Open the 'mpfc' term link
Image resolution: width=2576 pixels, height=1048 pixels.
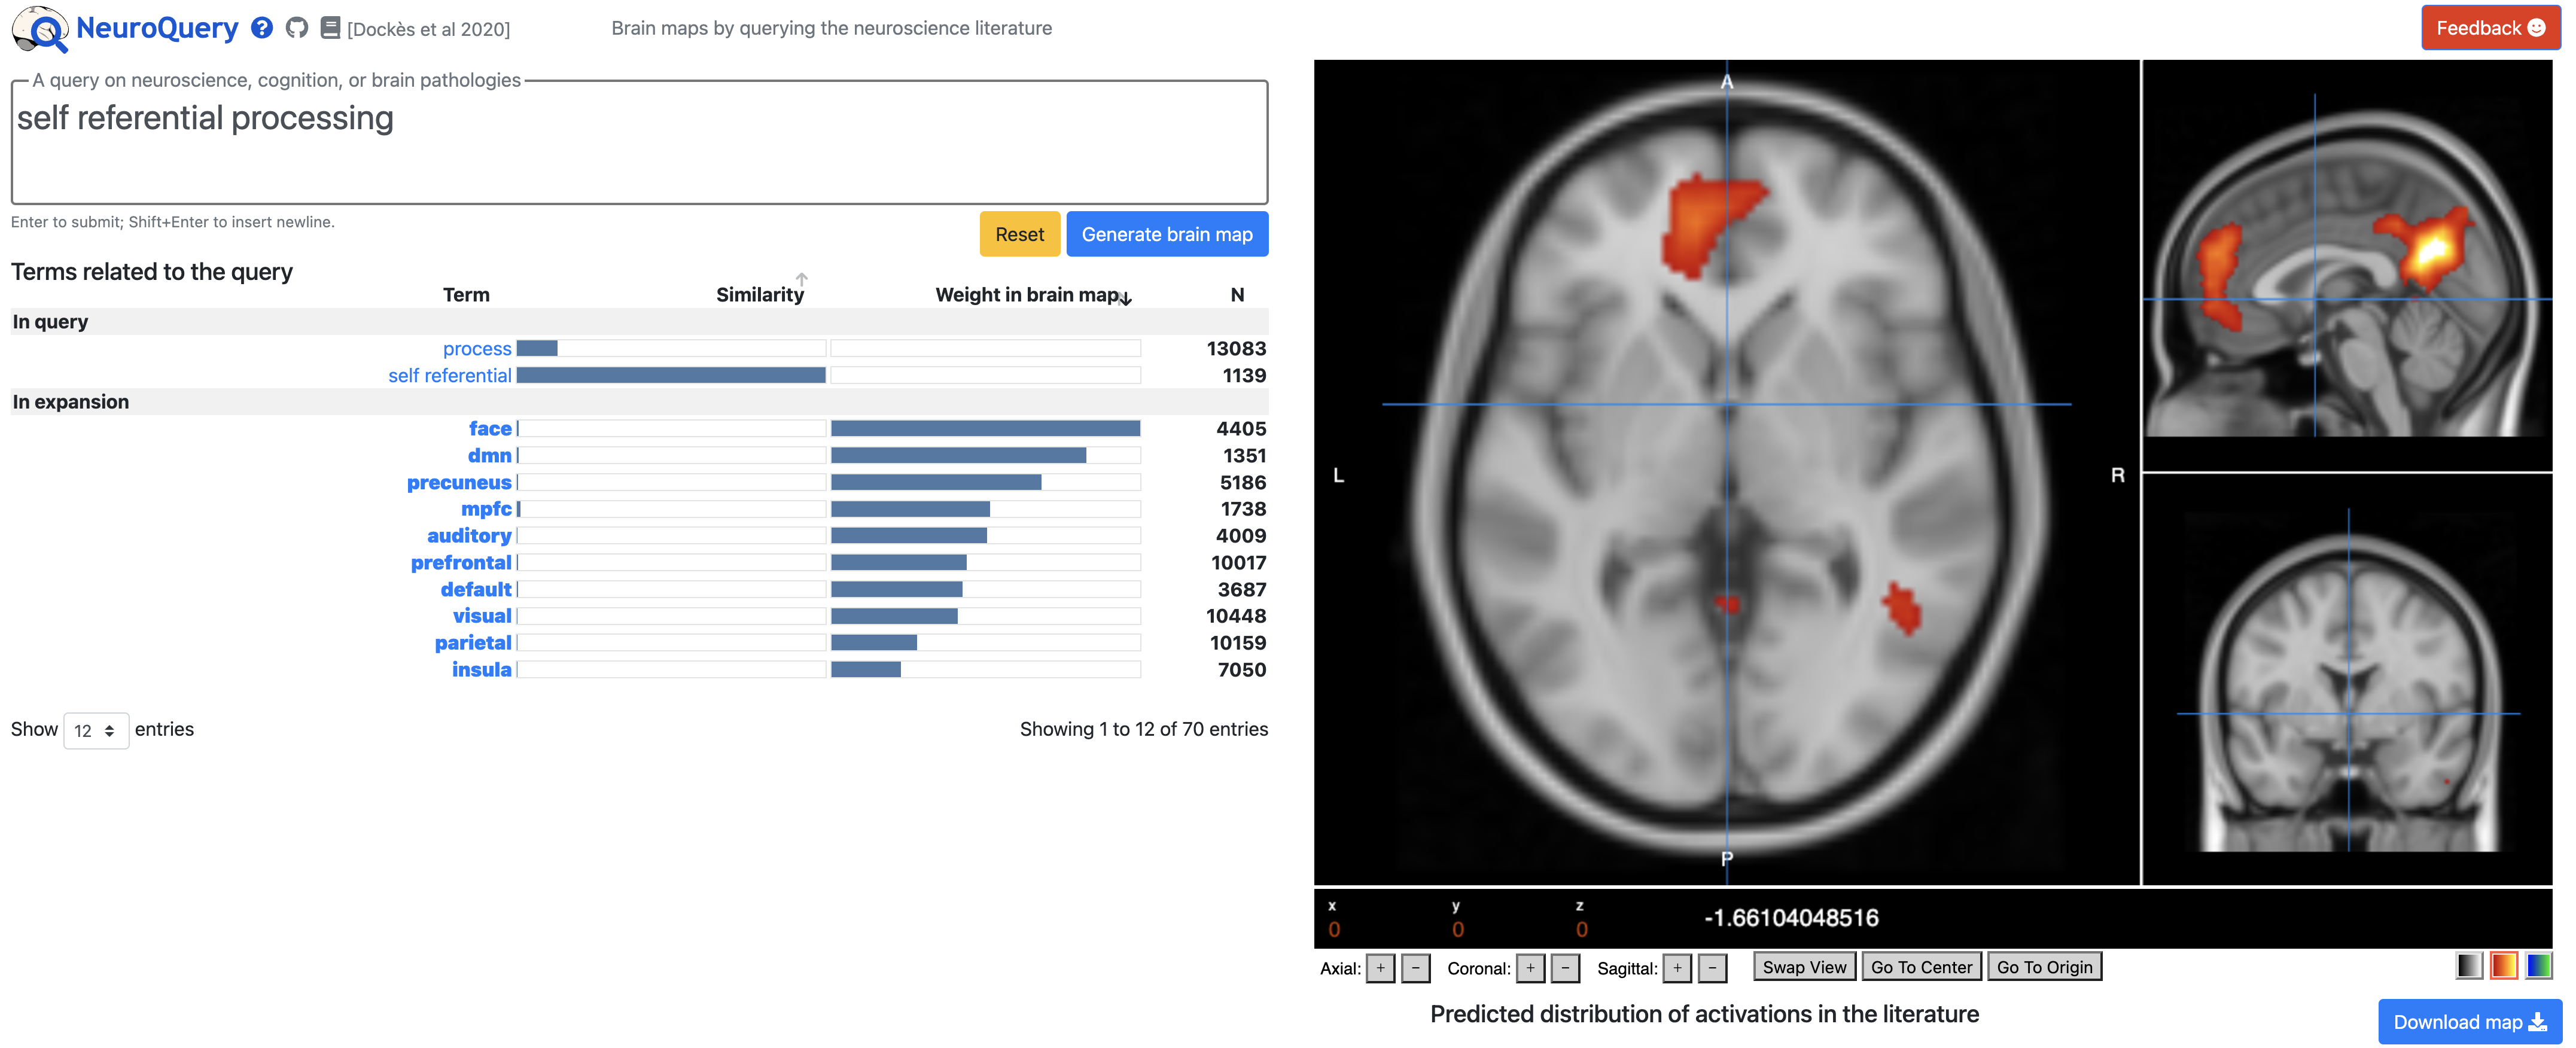tap(486, 509)
